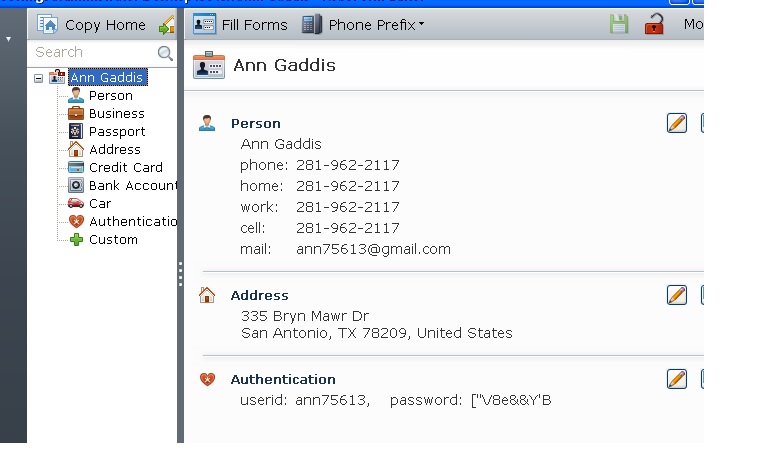Click the search magnifier icon
The height and width of the screenshot is (460, 768).
(165, 52)
